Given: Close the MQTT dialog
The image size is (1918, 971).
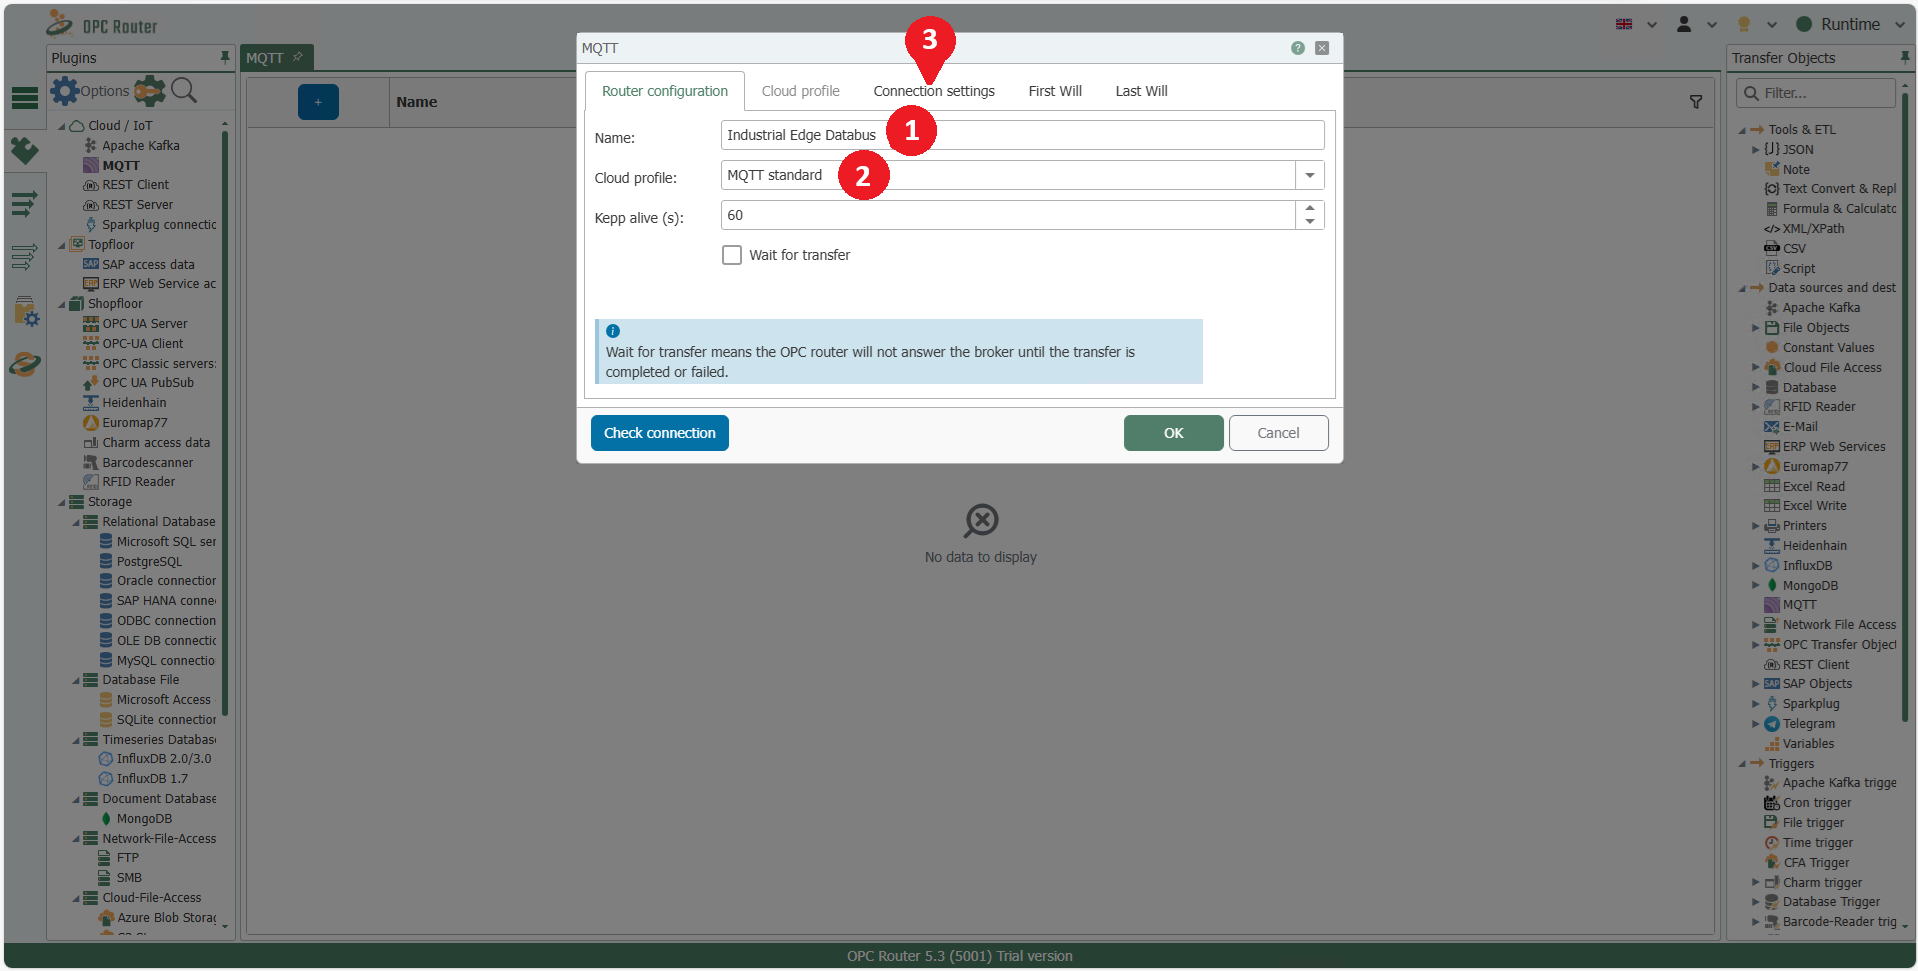Looking at the screenshot, I should pos(1322,48).
